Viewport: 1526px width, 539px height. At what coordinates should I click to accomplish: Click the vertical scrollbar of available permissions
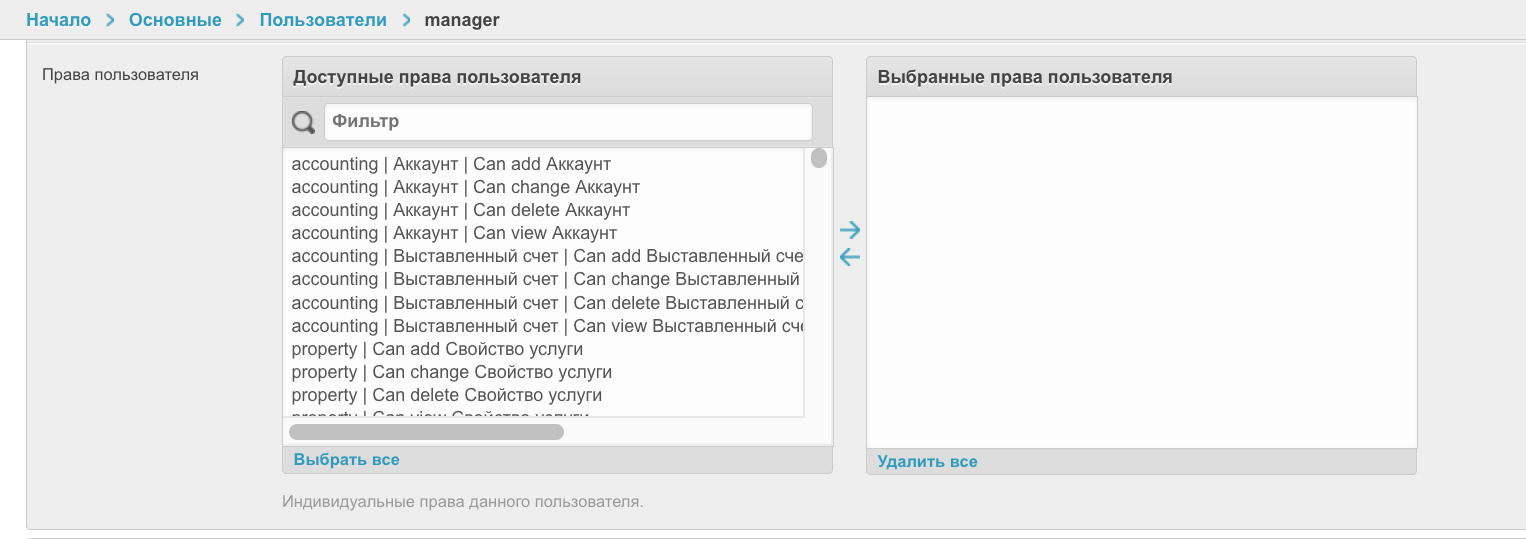point(819,159)
